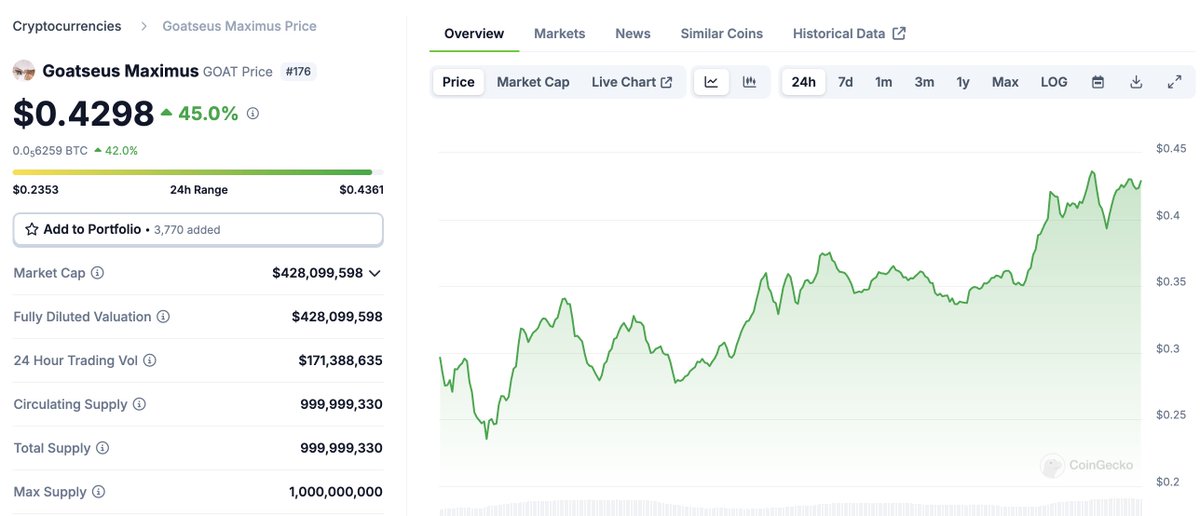1200x516 pixels.
Task: Download chart data icon
Action: point(1136,82)
